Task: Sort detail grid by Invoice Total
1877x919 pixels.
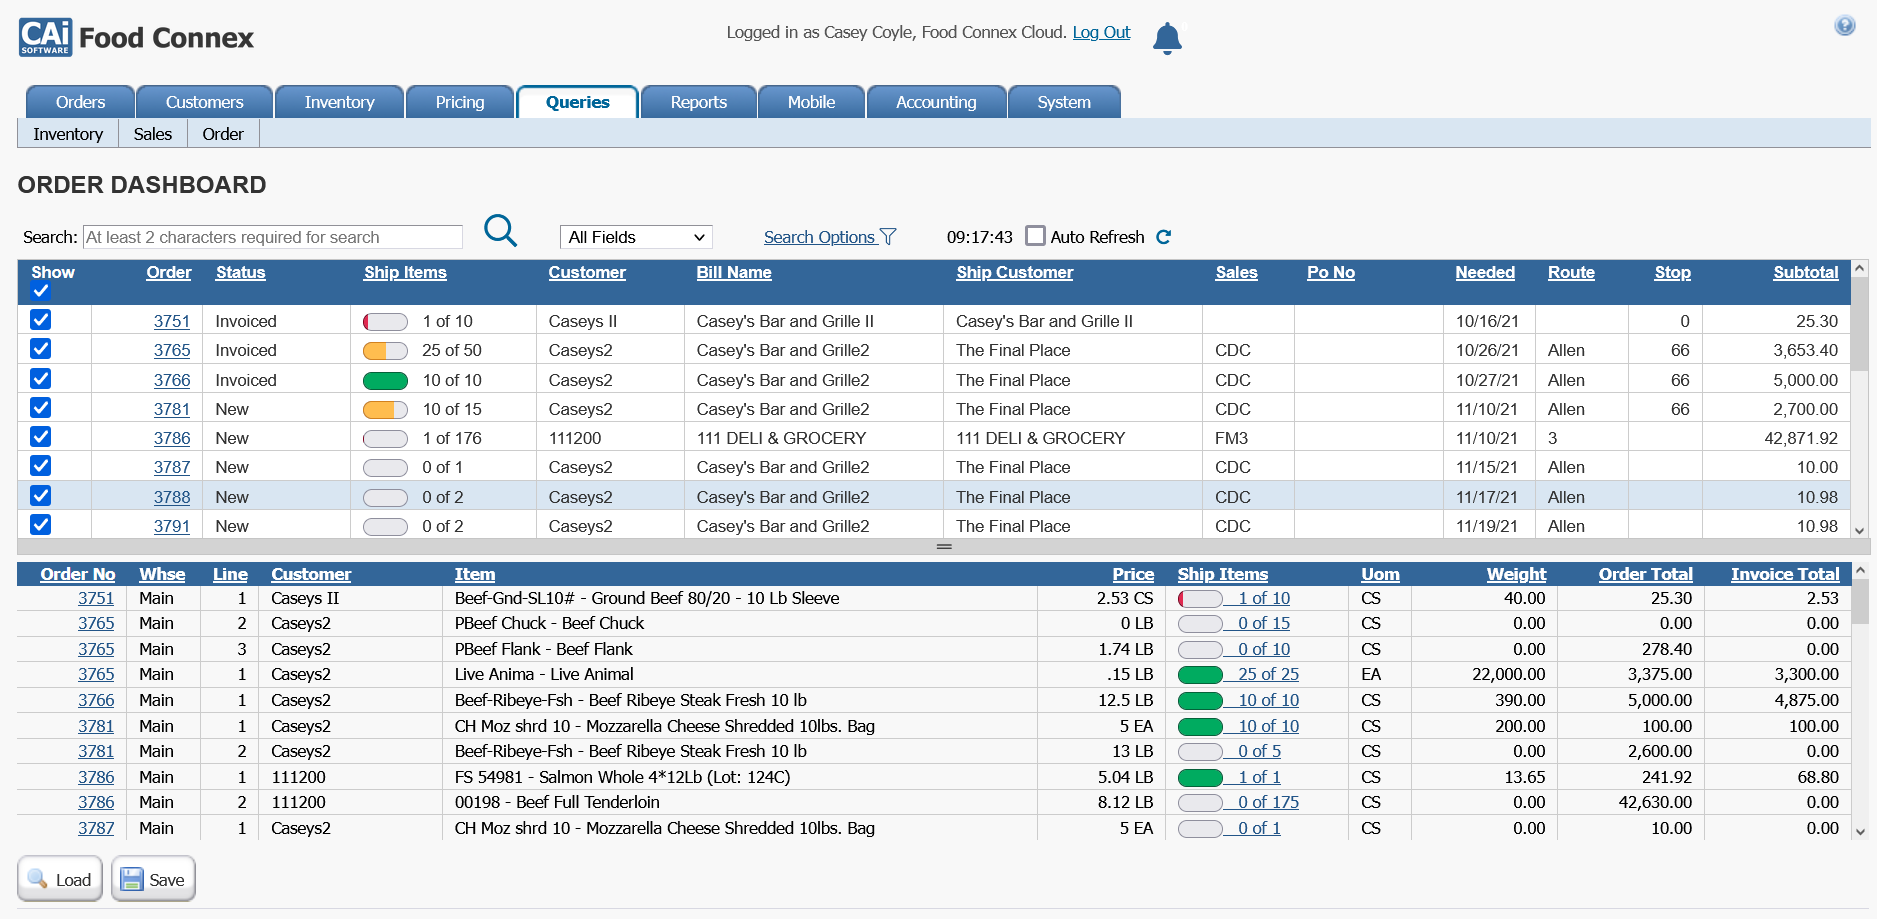Action: coord(1785,574)
